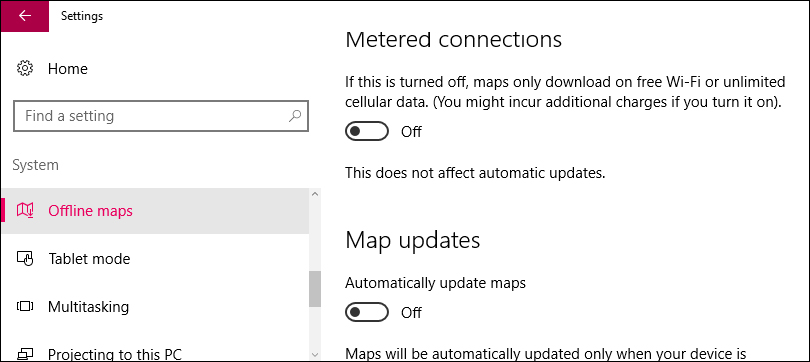Click the Multitasking windows icon
The height and width of the screenshot is (362, 810).
[25, 307]
